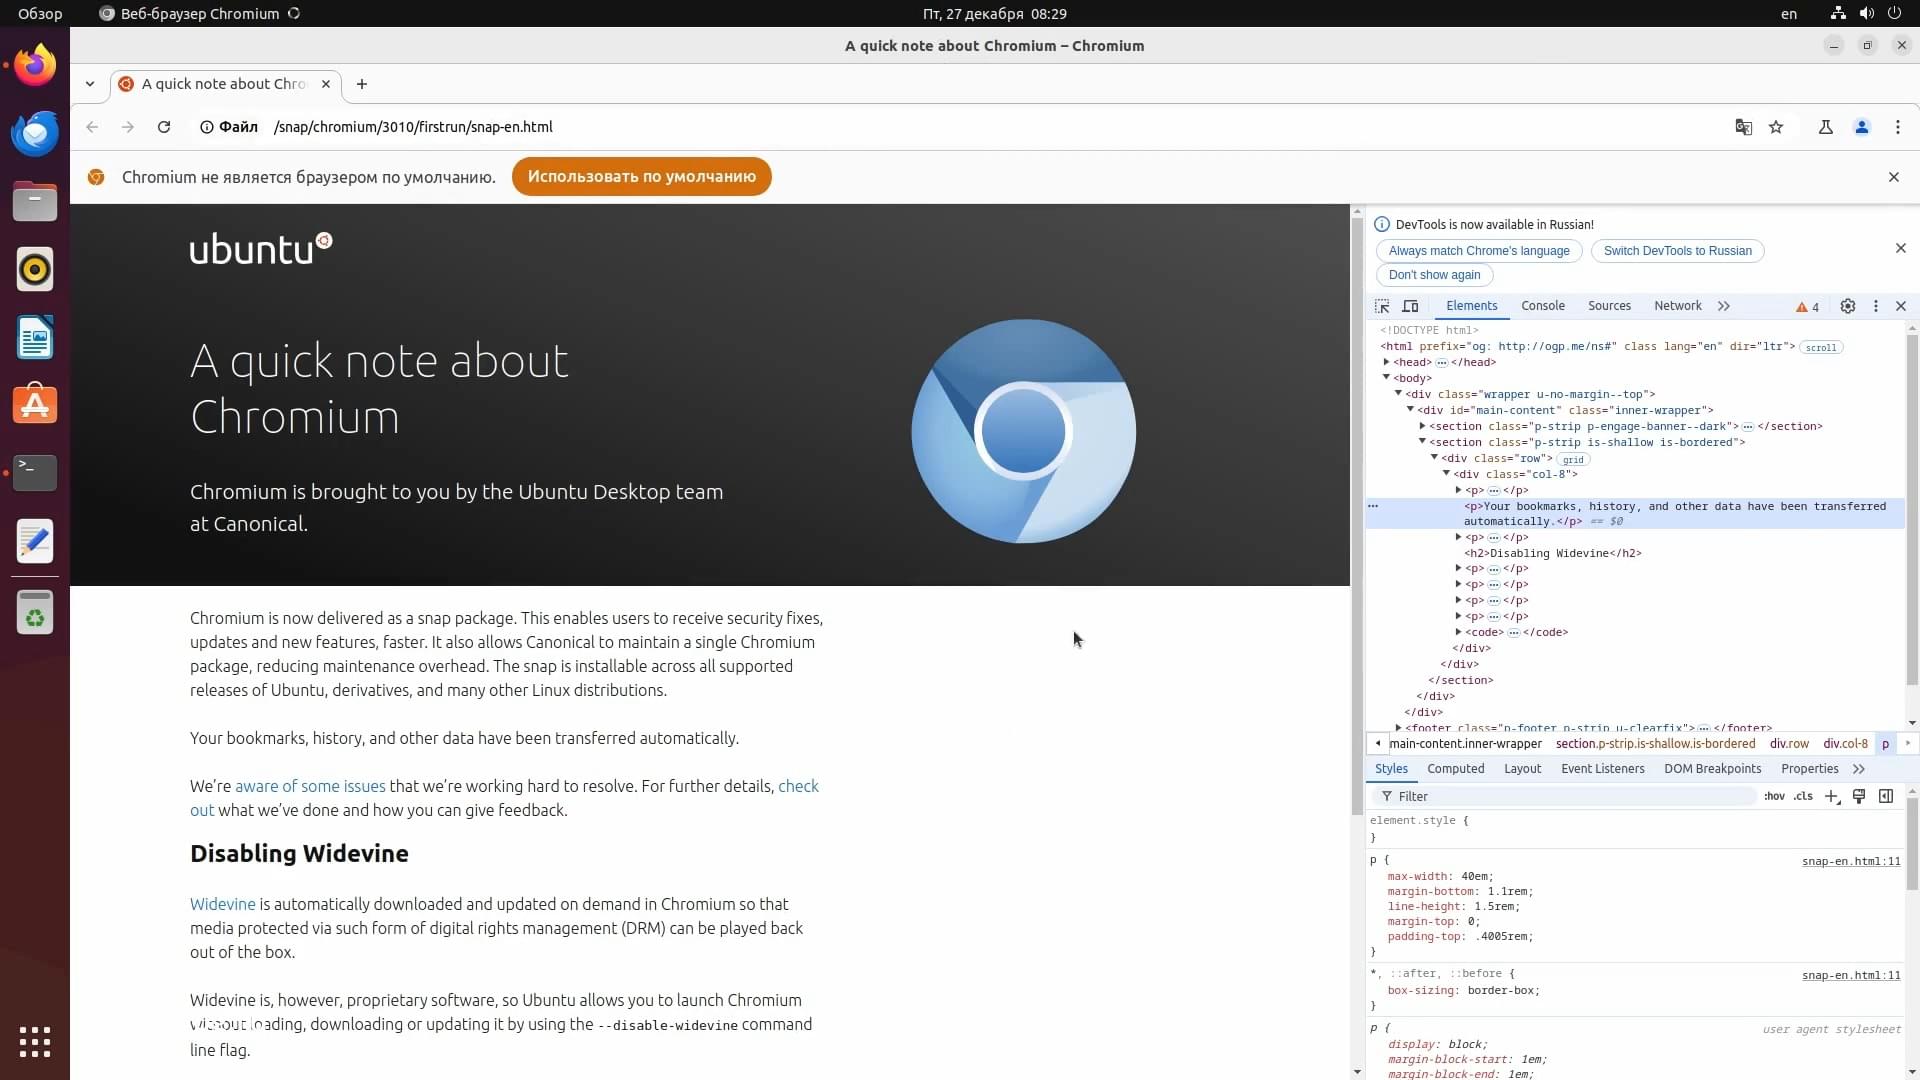1920x1080 pixels.
Task: Open the tab search dropdown arrow
Action: tap(90, 84)
